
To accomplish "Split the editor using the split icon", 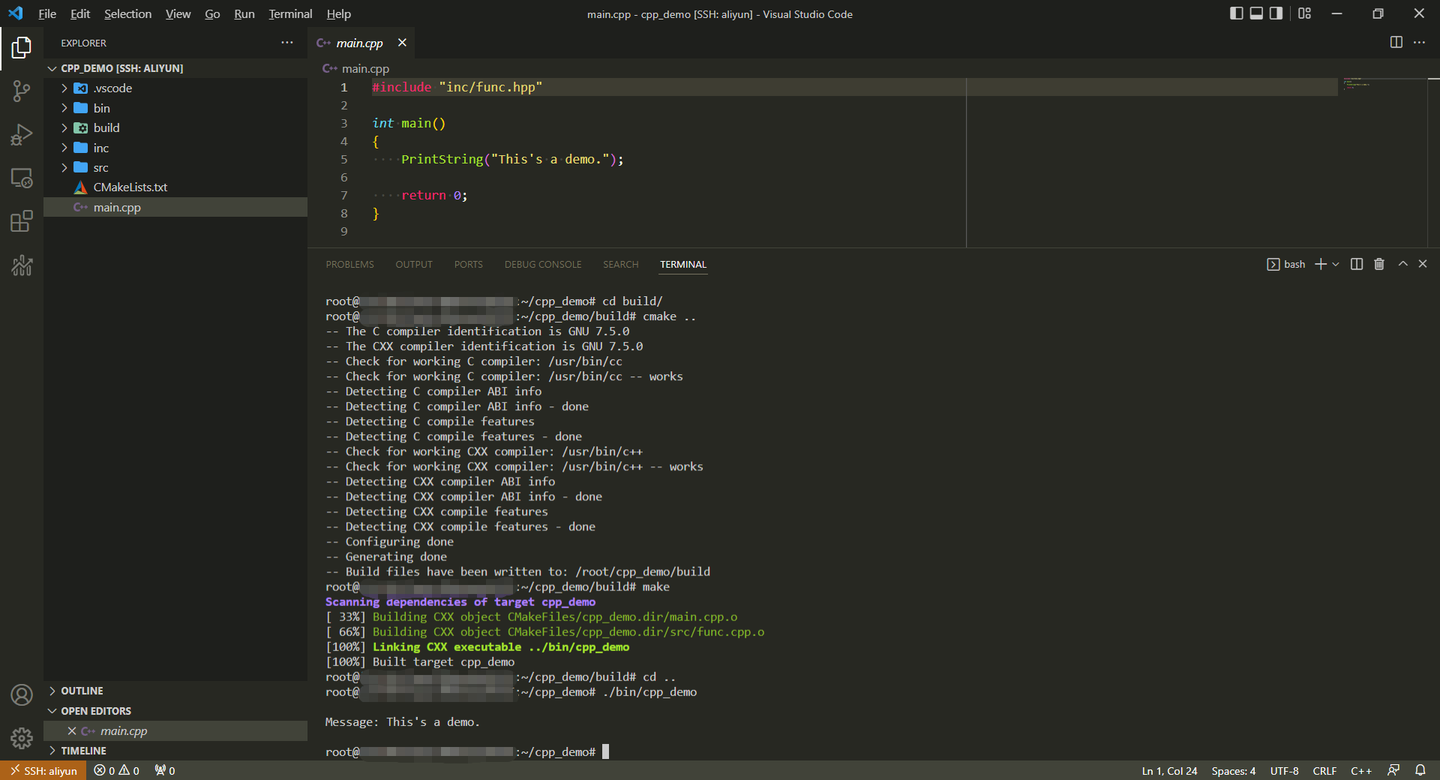I will coord(1396,42).
